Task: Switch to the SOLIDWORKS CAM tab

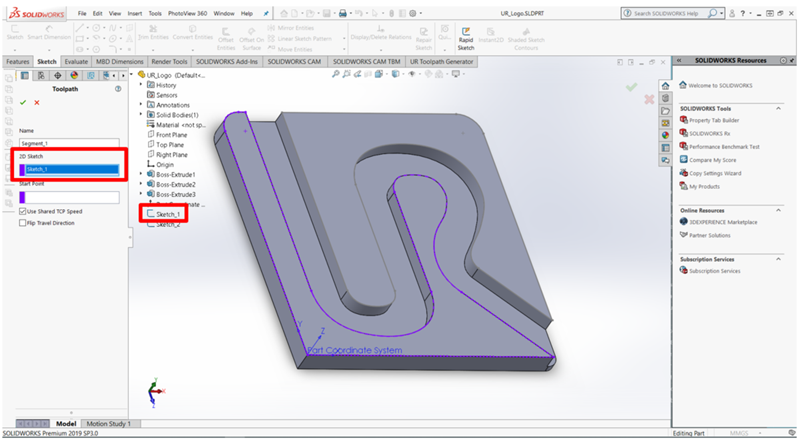Action: point(294,62)
